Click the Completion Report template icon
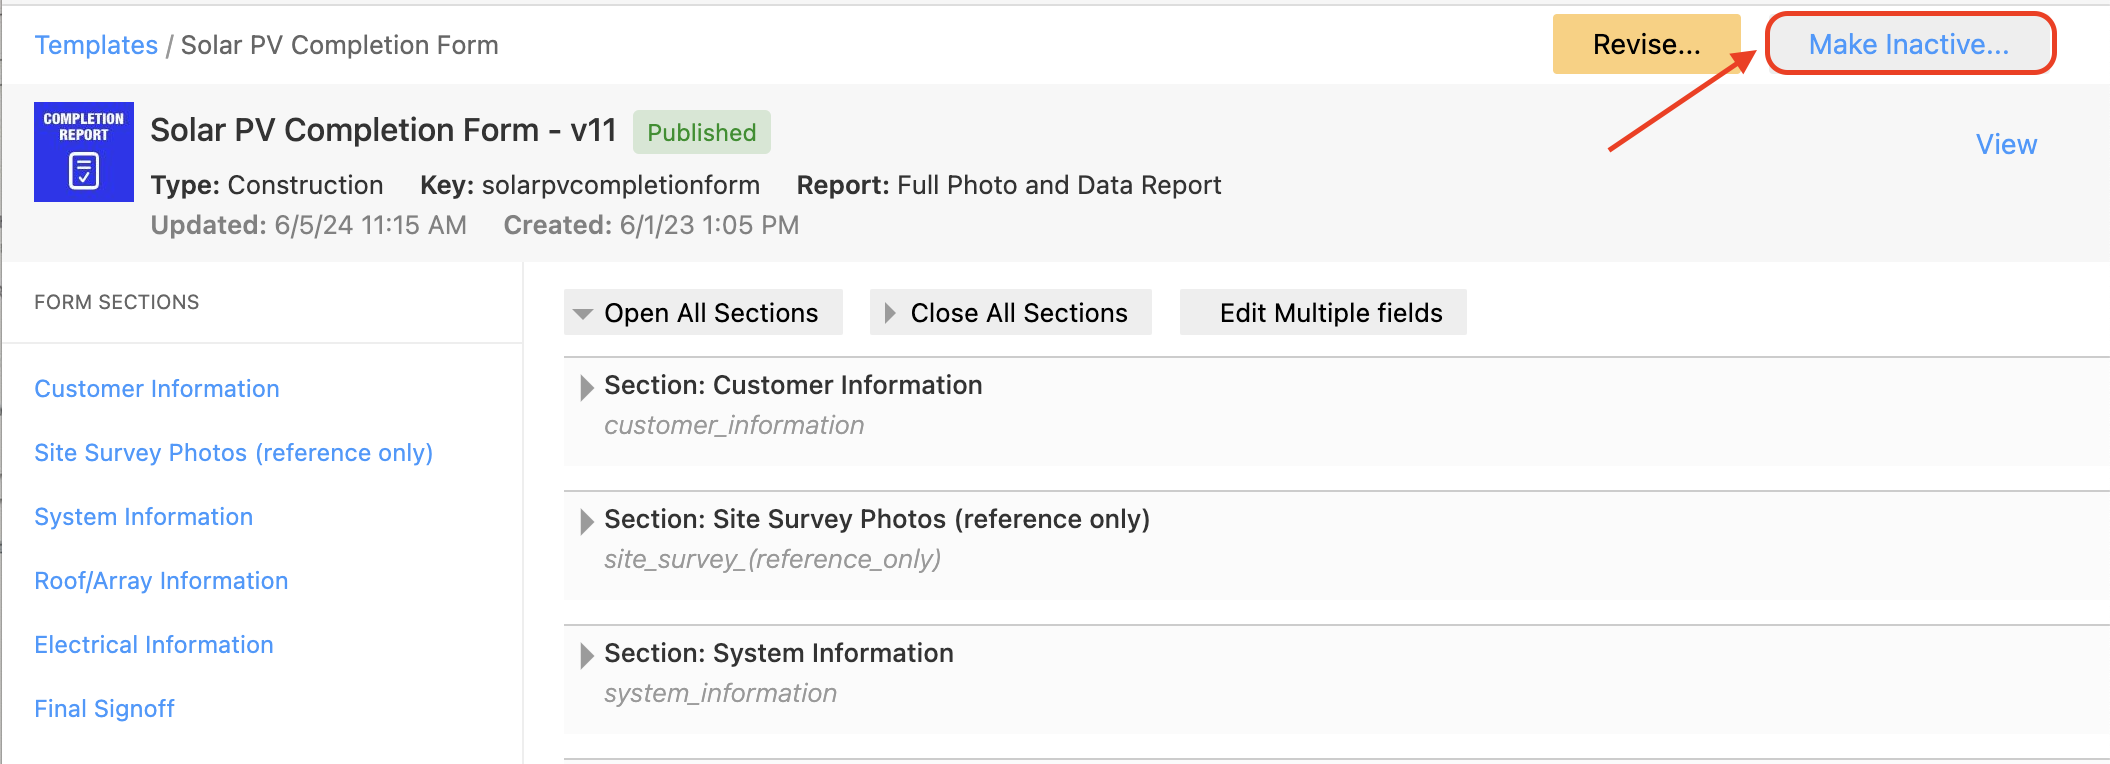The height and width of the screenshot is (764, 2110). tap(84, 152)
